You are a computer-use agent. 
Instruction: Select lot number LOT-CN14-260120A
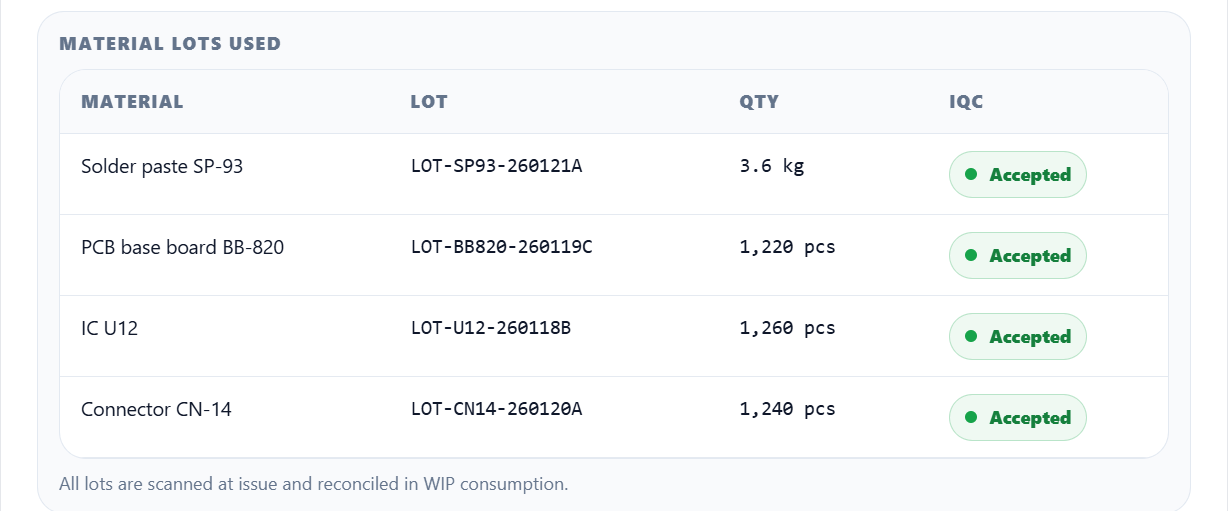[496, 409]
